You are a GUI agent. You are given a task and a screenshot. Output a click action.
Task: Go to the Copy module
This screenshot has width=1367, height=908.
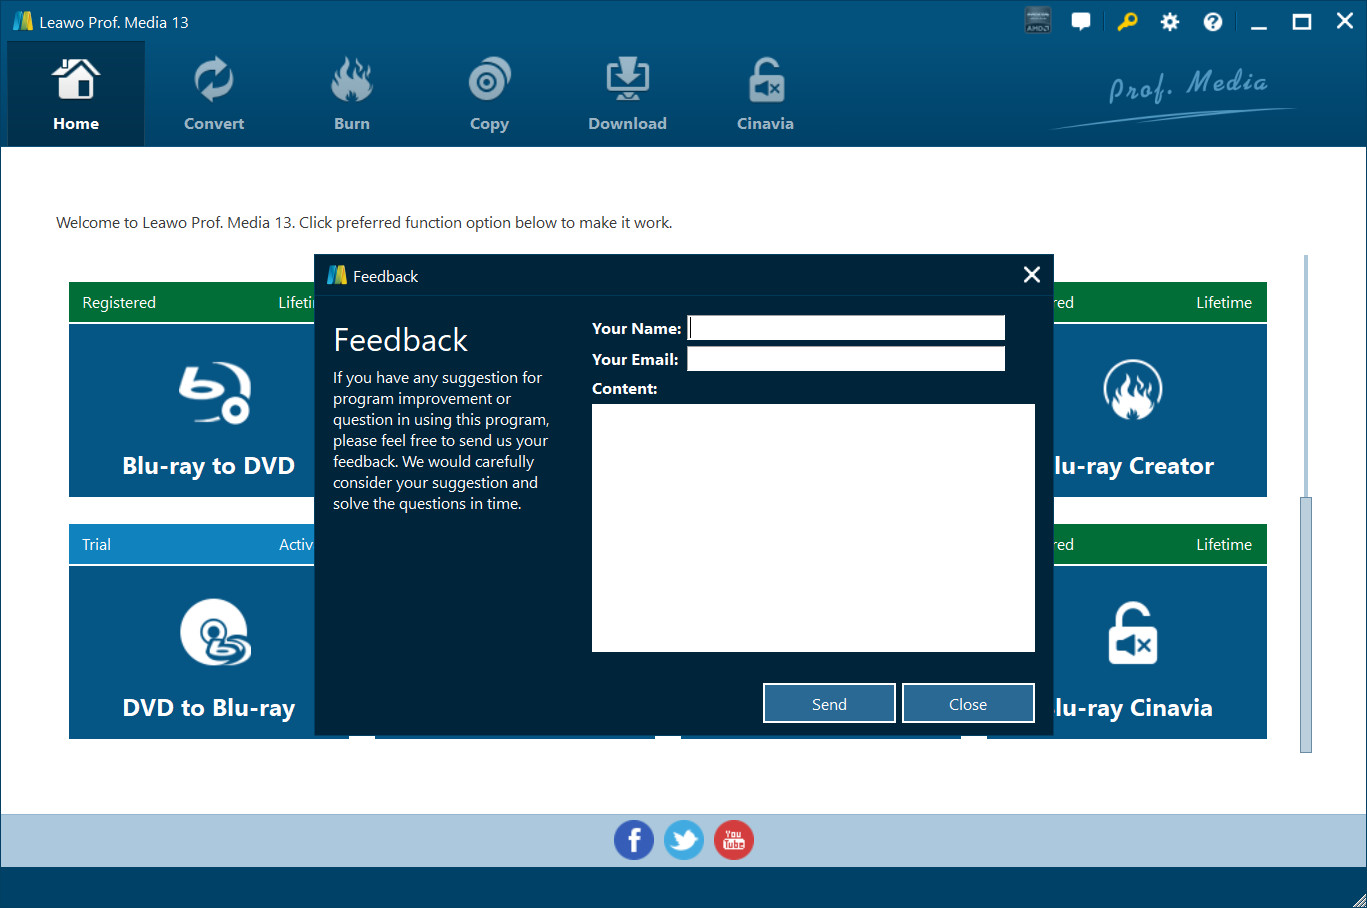489,95
